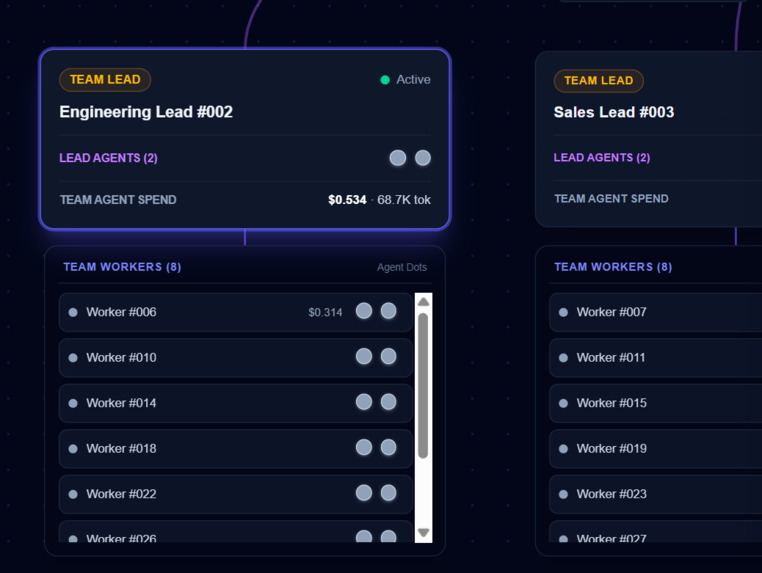Click the Agent Dots label
Viewport: 762px width, 573px height.
point(402,267)
